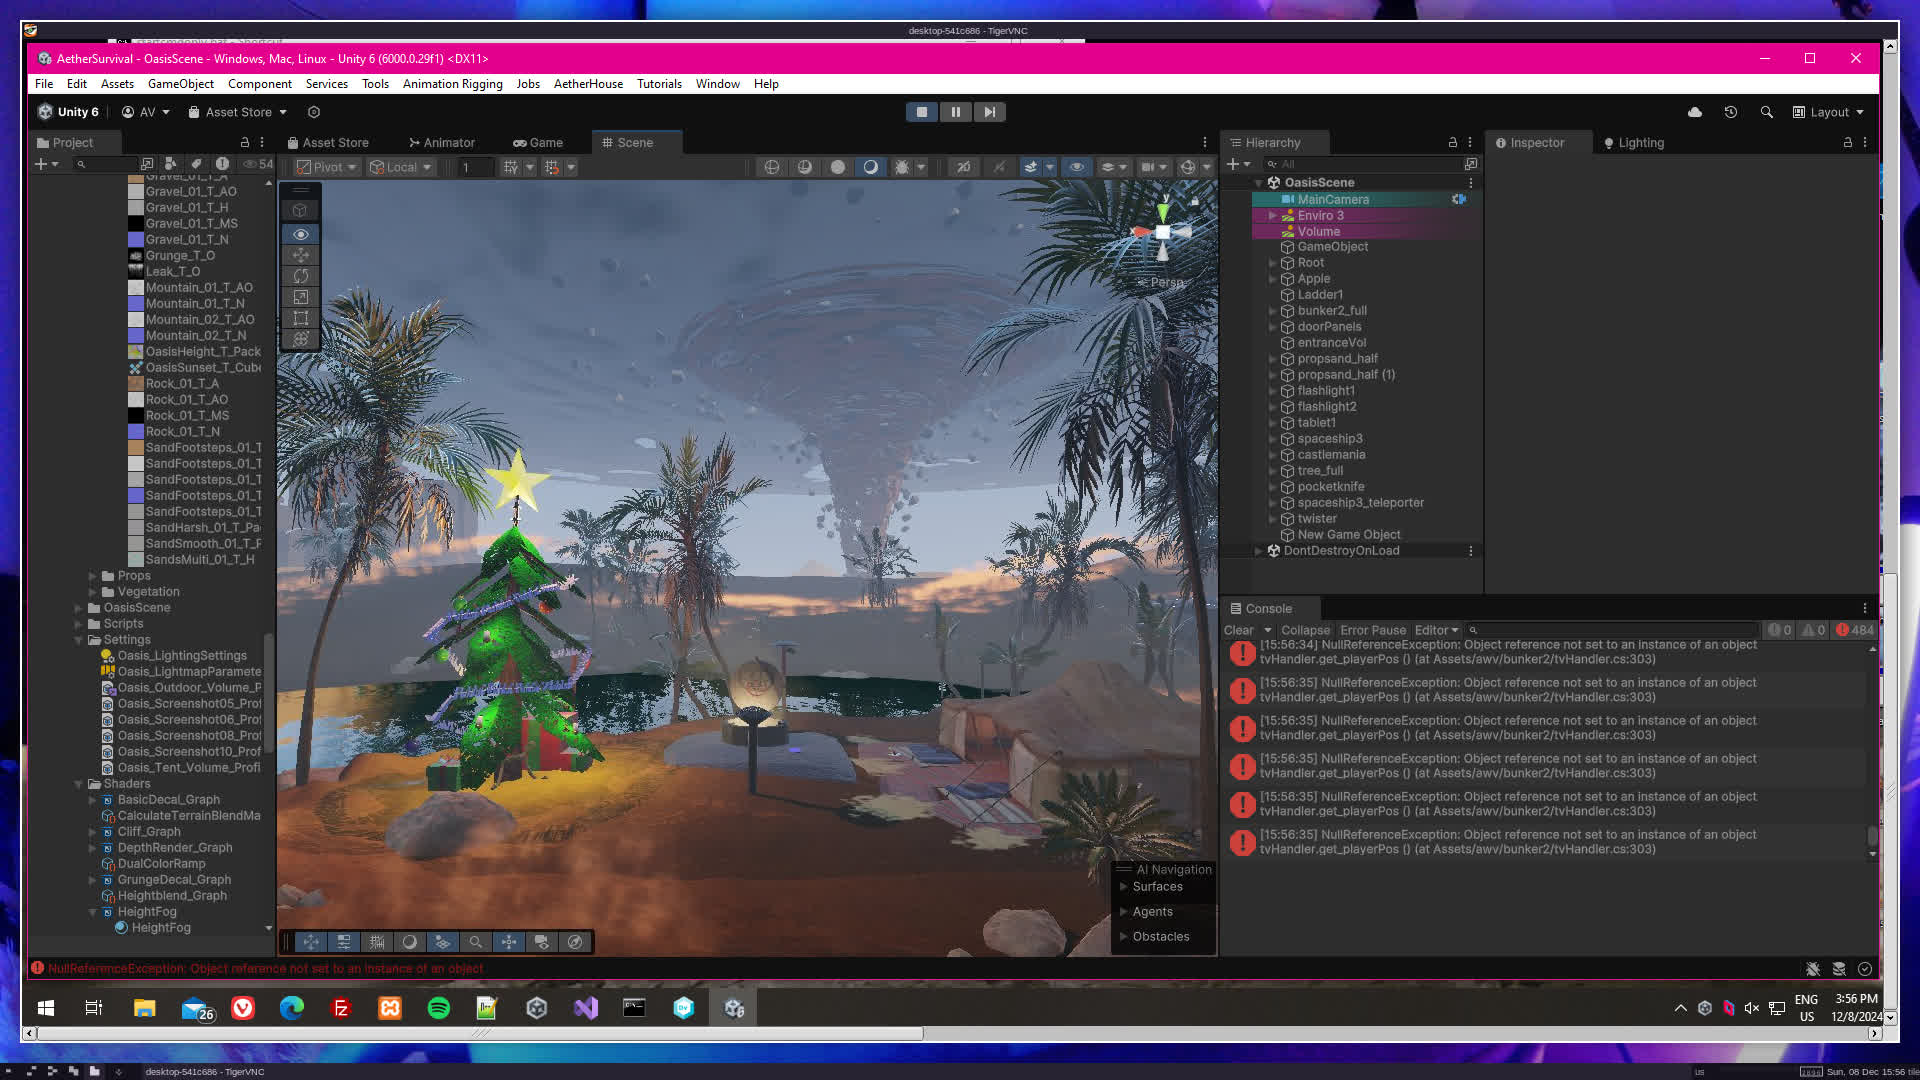Clear the Console log

coord(1238,630)
